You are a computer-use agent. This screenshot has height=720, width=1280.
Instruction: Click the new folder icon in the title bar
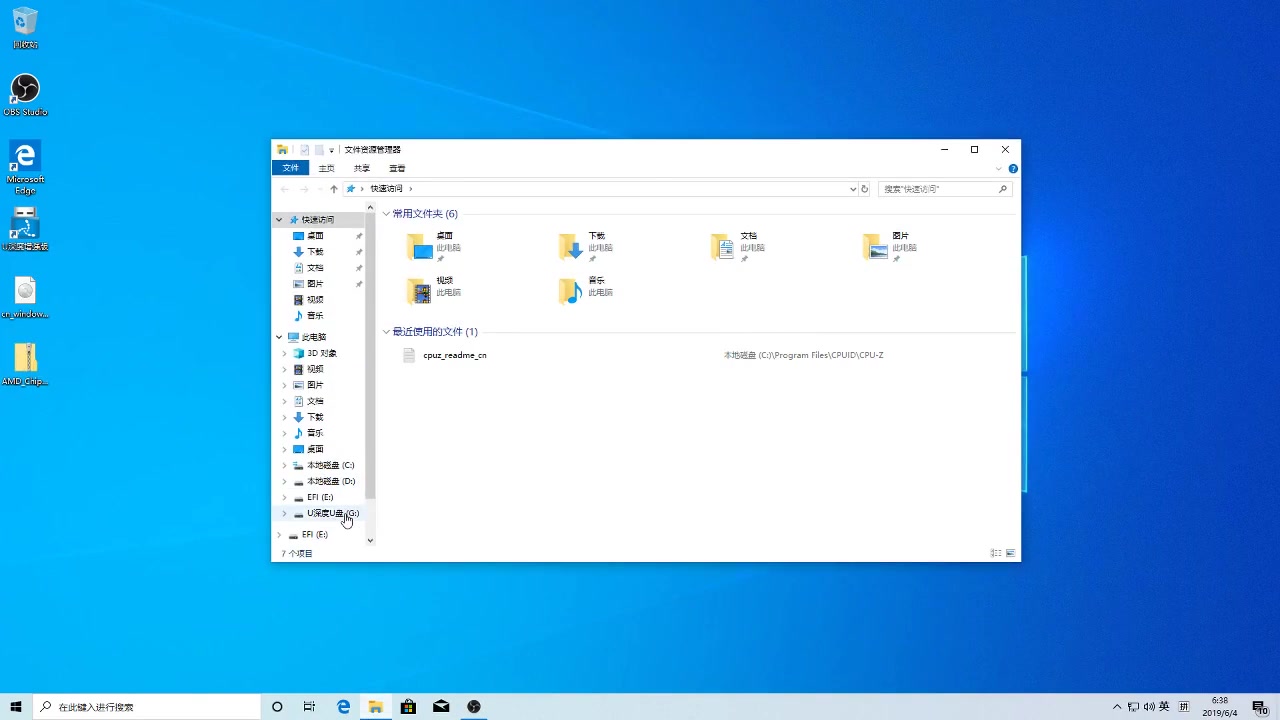pos(319,150)
